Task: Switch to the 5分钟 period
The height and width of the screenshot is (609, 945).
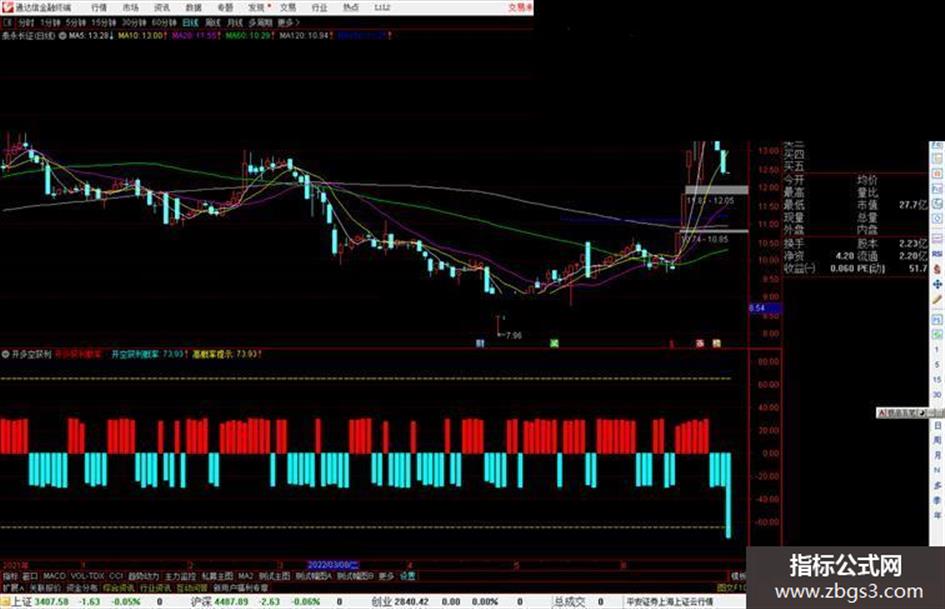Action: tap(76, 22)
